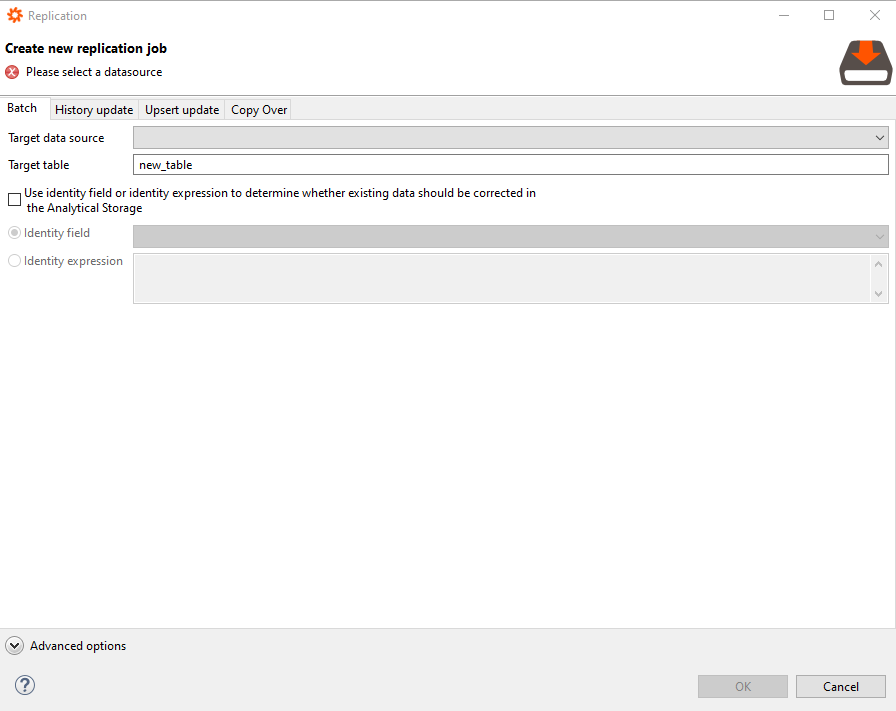
Task: Click inside the Identity expression text area
Action: tap(500, 278)
